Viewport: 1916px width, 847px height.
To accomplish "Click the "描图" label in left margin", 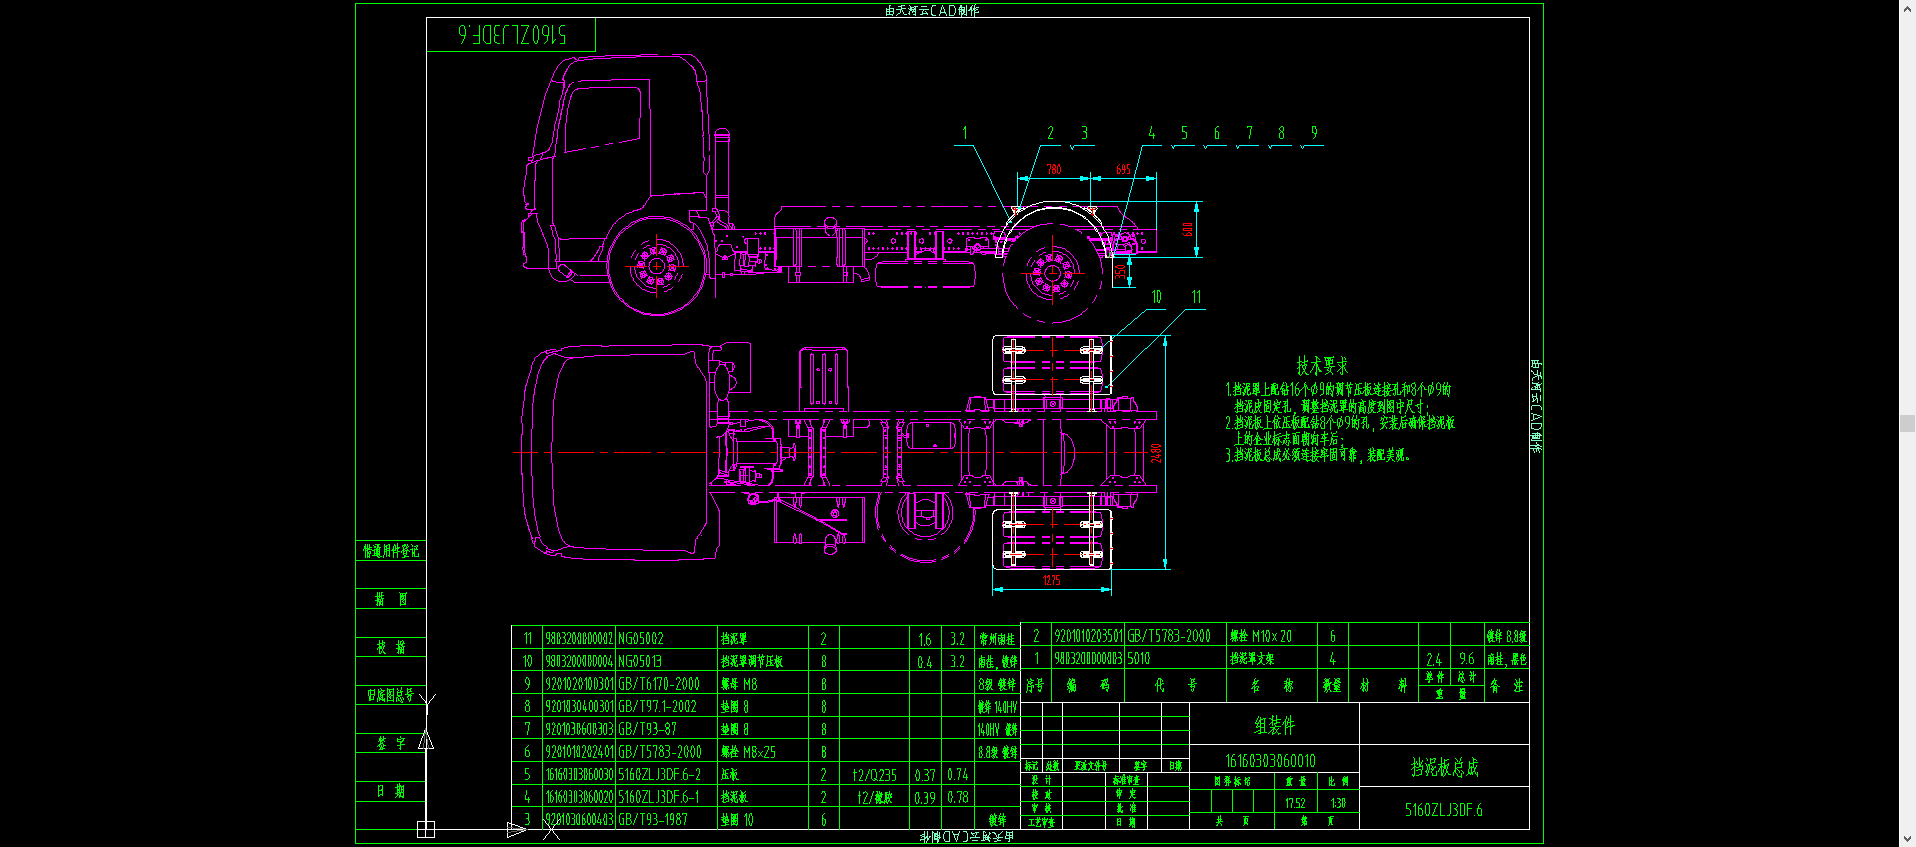I will click(x=391, y=599).
